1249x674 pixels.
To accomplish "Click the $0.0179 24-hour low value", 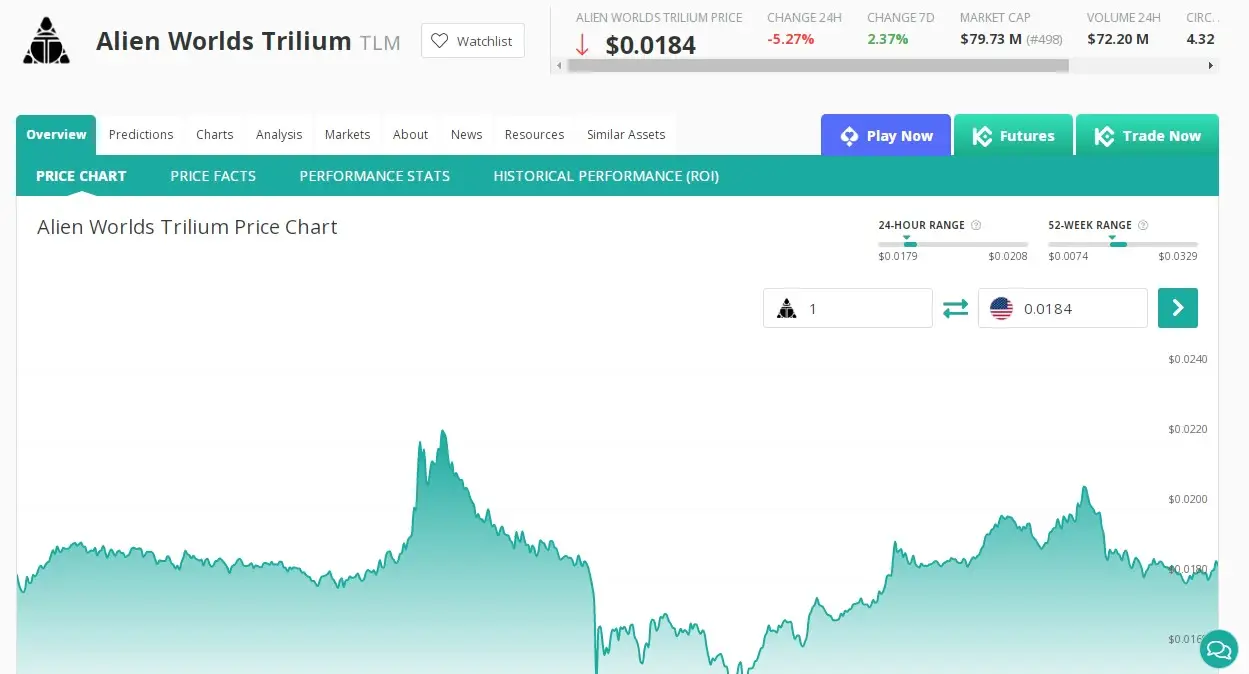I will click(x=898, y=257).
